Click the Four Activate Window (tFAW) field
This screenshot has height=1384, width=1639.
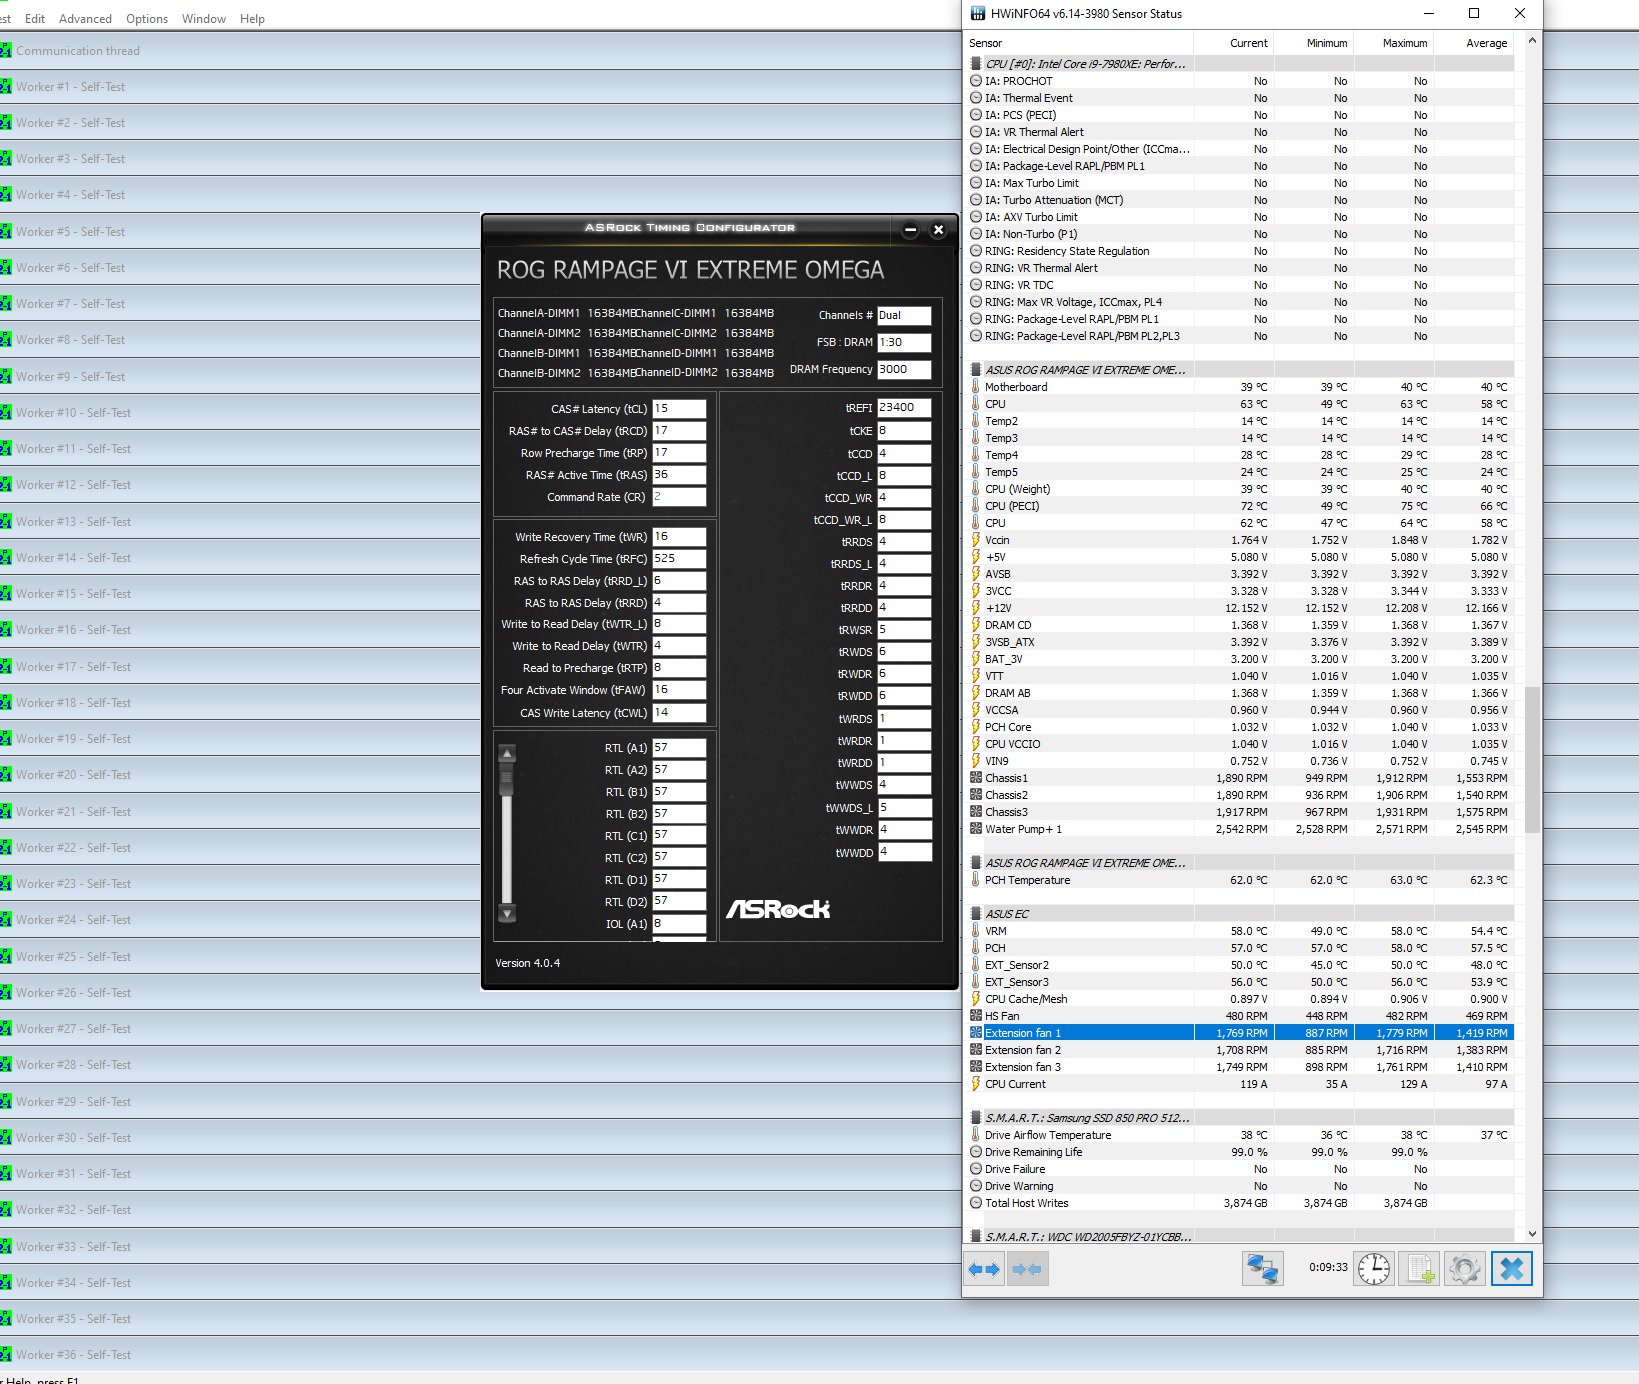tap(679, 690)
